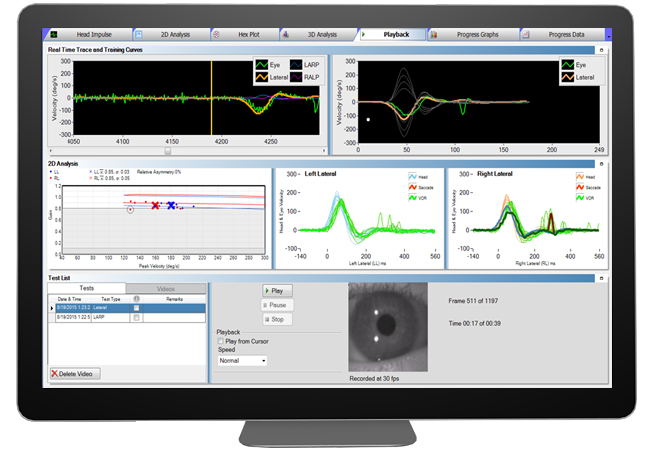Collapse the Test List panel
650x450 pixels.
point(600,277)
